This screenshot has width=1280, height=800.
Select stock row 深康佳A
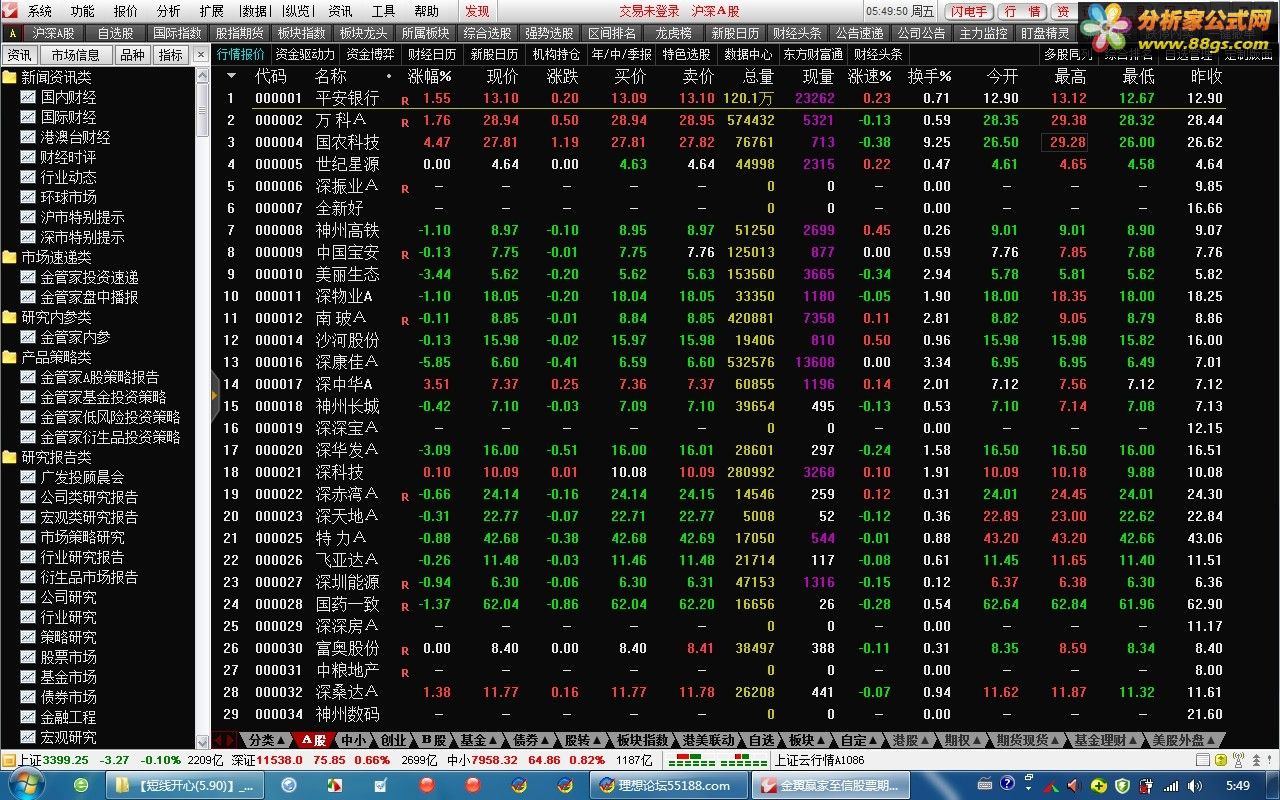click(x=718, y=362)
